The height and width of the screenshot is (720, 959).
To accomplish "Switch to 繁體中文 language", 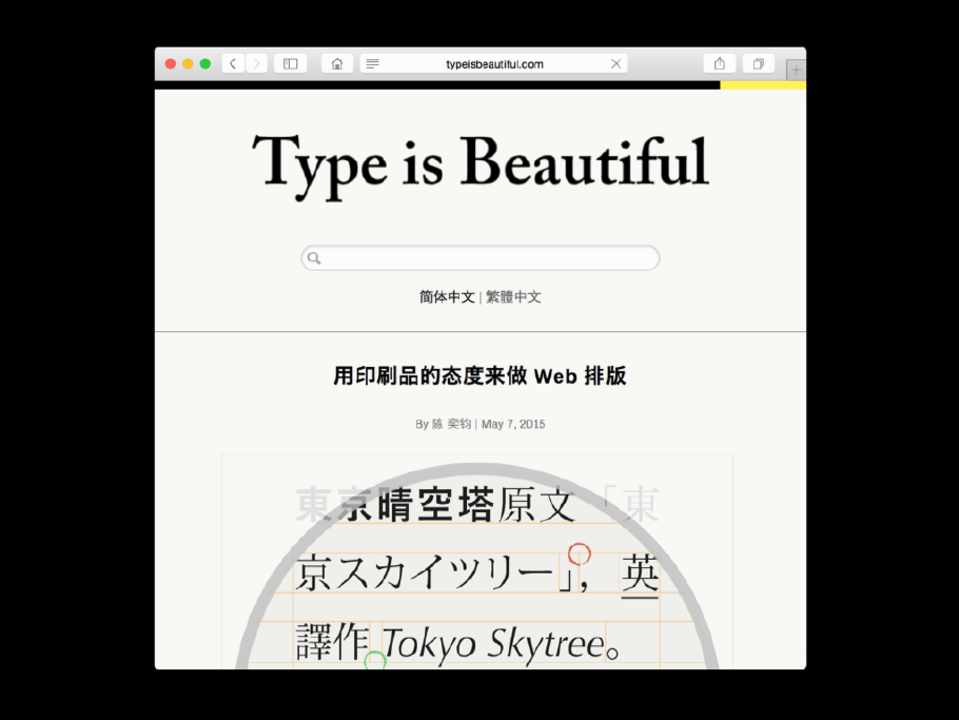I will coord(514,297).
